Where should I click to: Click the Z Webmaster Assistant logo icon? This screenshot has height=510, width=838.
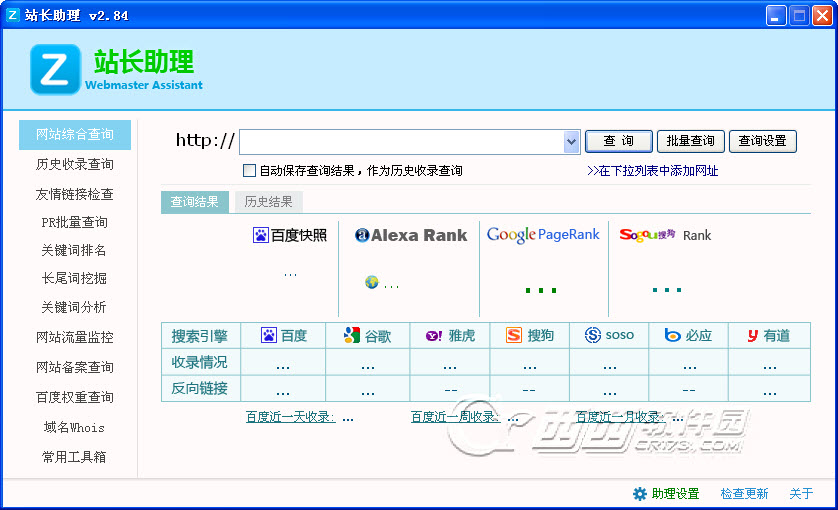(55, 69)
